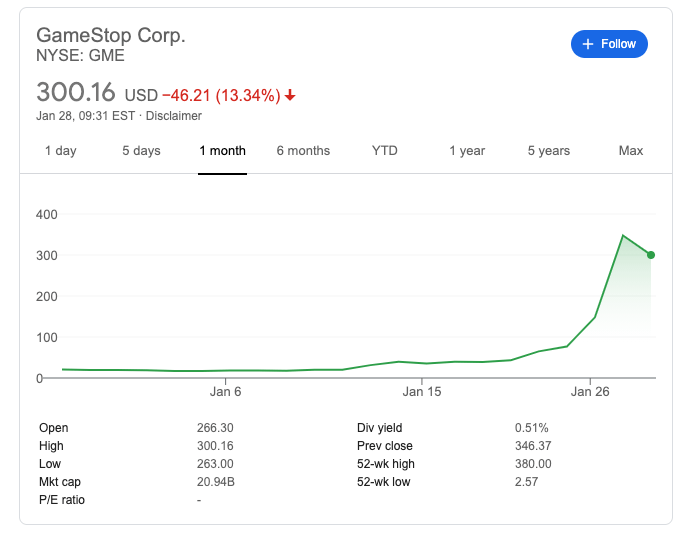Click the 300.16 current price value
The height and width of the screenshot is (538, 687).
point(76,93)
